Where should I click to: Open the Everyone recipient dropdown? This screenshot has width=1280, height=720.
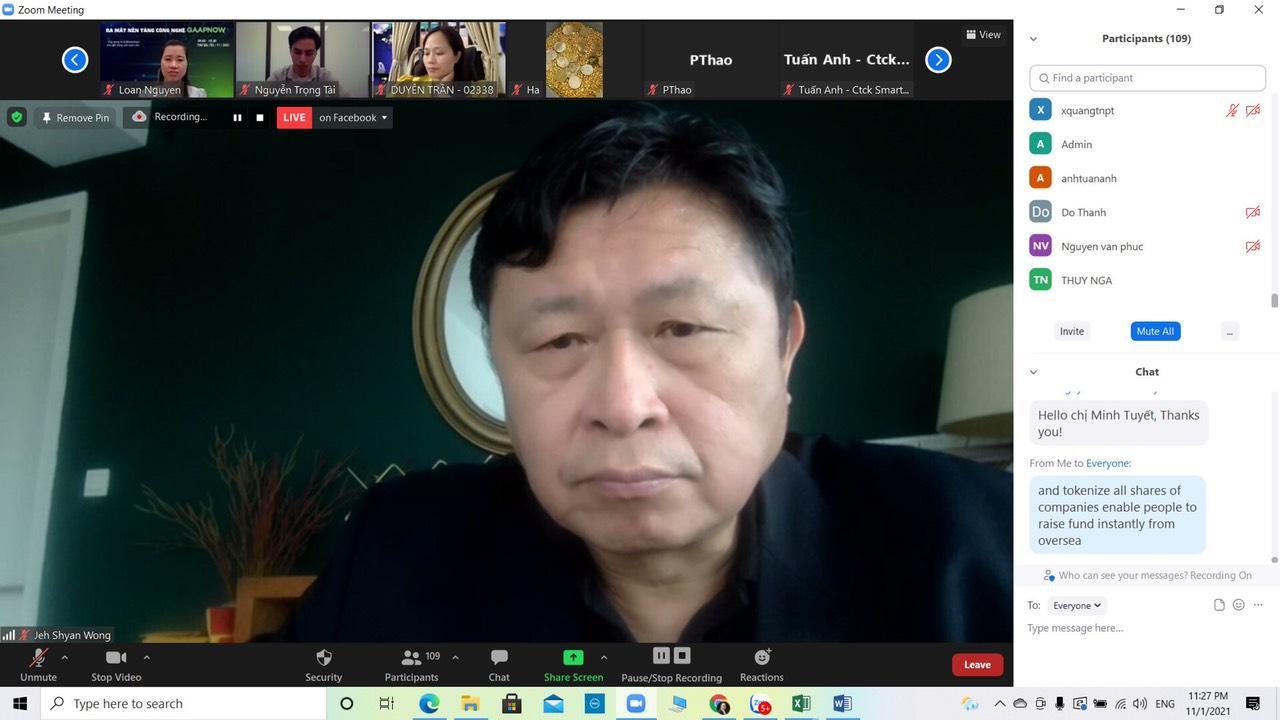click(1076, 605)
